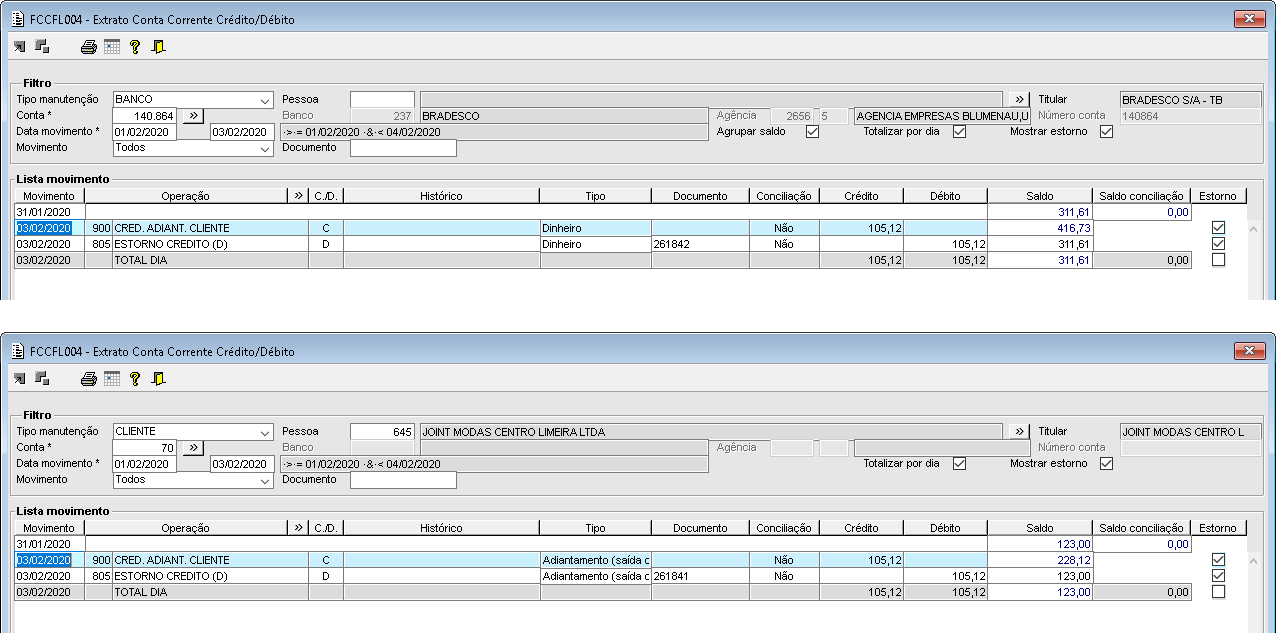
Task: Click the » lookup button next to Conta 140.864
Action: [x=194, y=116]
